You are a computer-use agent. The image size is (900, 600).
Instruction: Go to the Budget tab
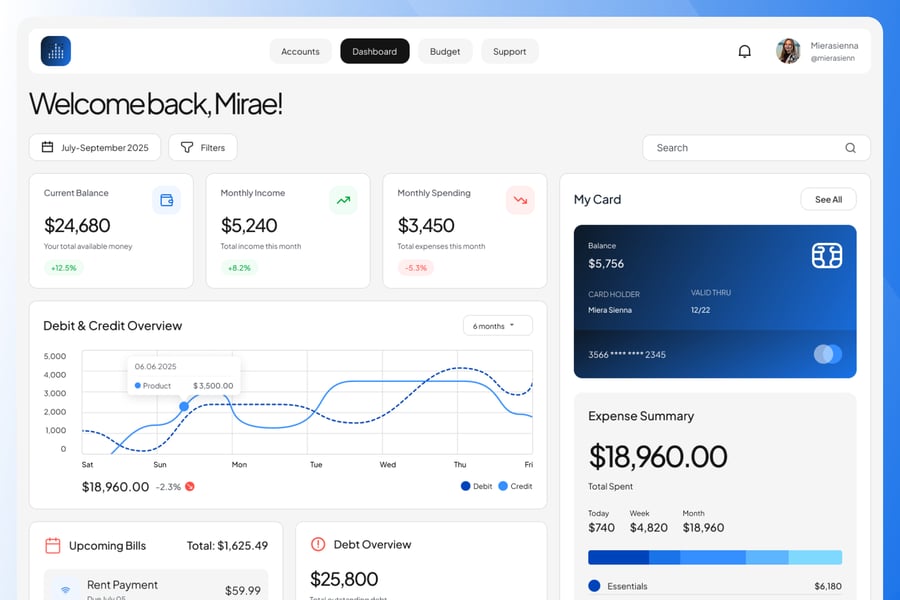[445, 51]
